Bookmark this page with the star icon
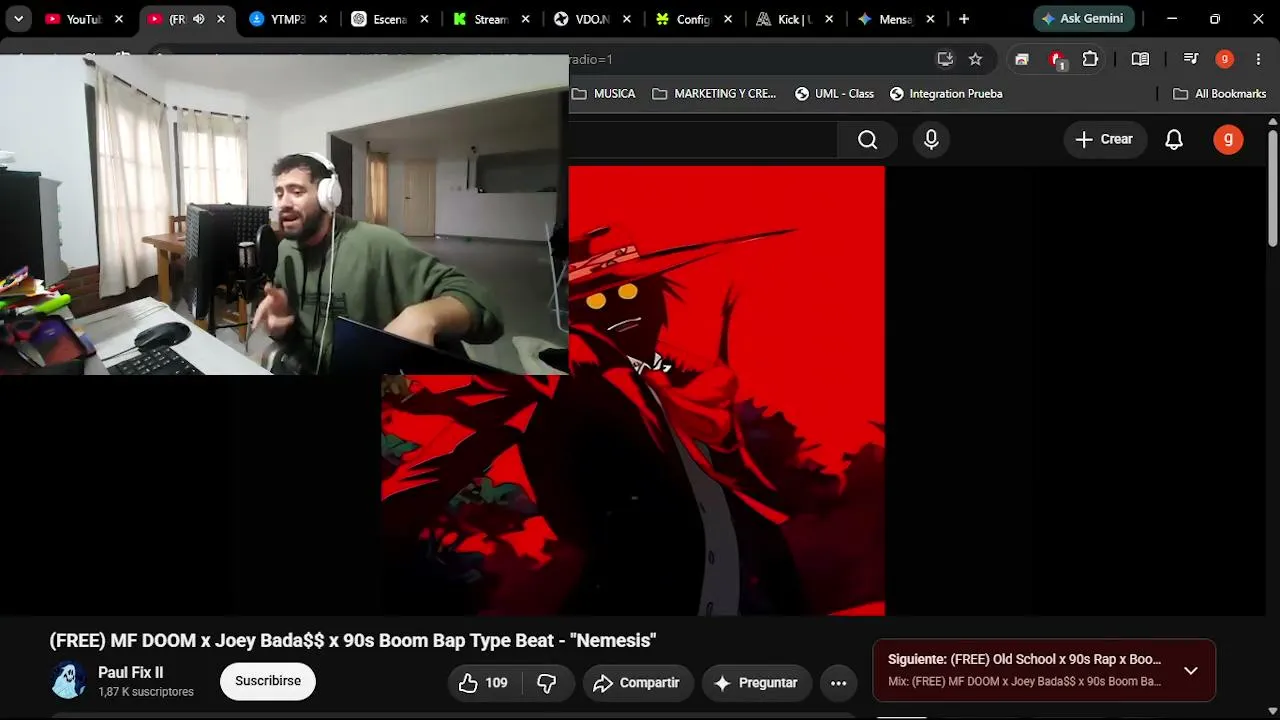Image resolution: width=1280 pixels, height=720 pixels. click(975, 59)
